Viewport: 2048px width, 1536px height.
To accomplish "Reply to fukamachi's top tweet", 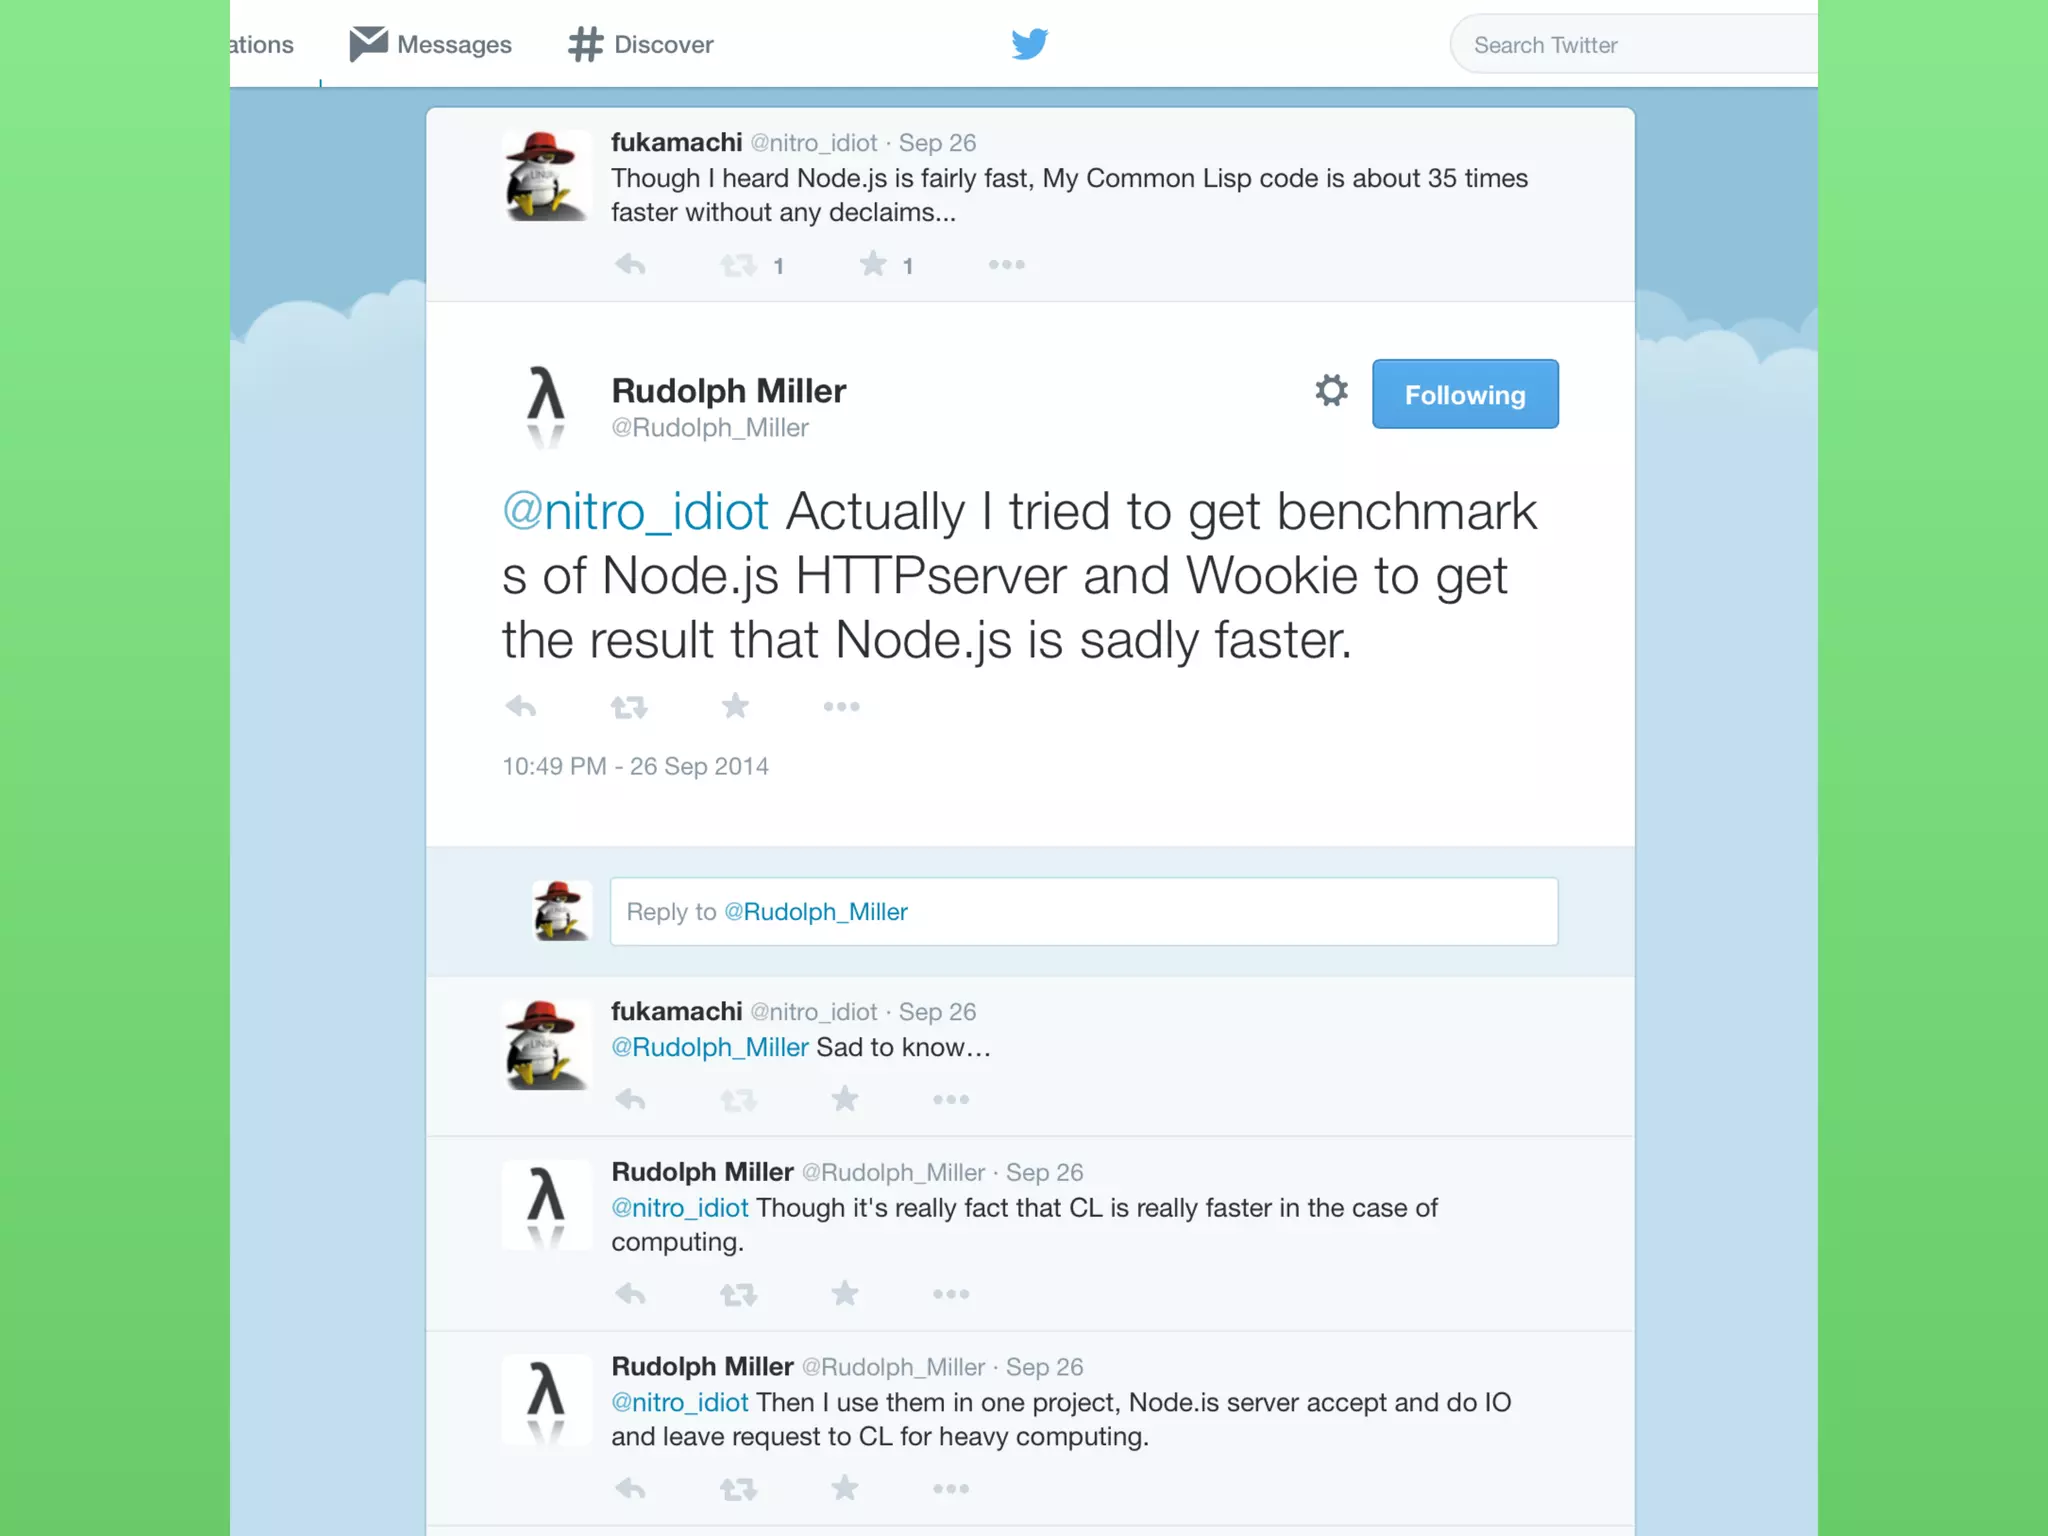I will pos(630,265).
